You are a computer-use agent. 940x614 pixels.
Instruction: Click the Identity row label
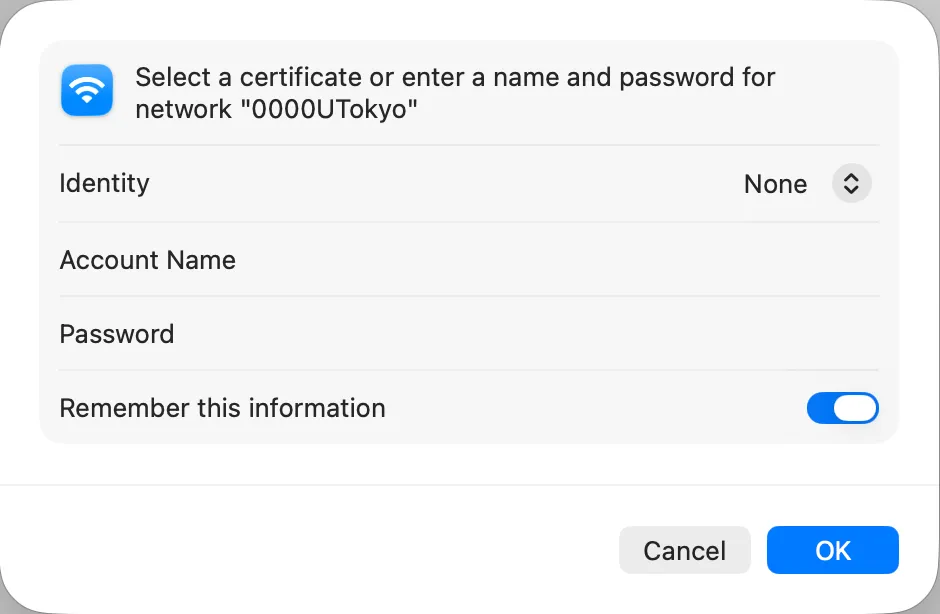click(x=104, y=183)
